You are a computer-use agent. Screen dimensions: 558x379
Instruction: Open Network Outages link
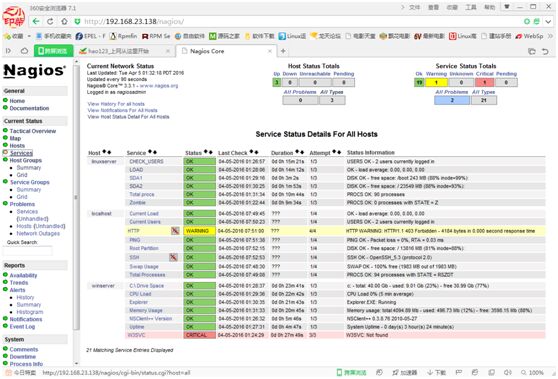pos(38,233)
